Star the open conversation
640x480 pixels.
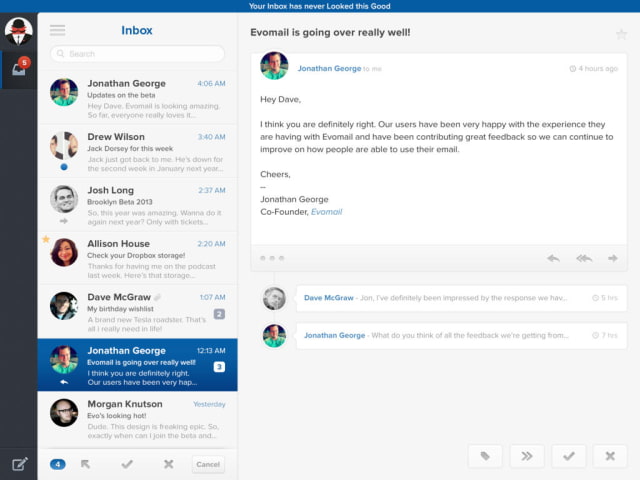621,34
